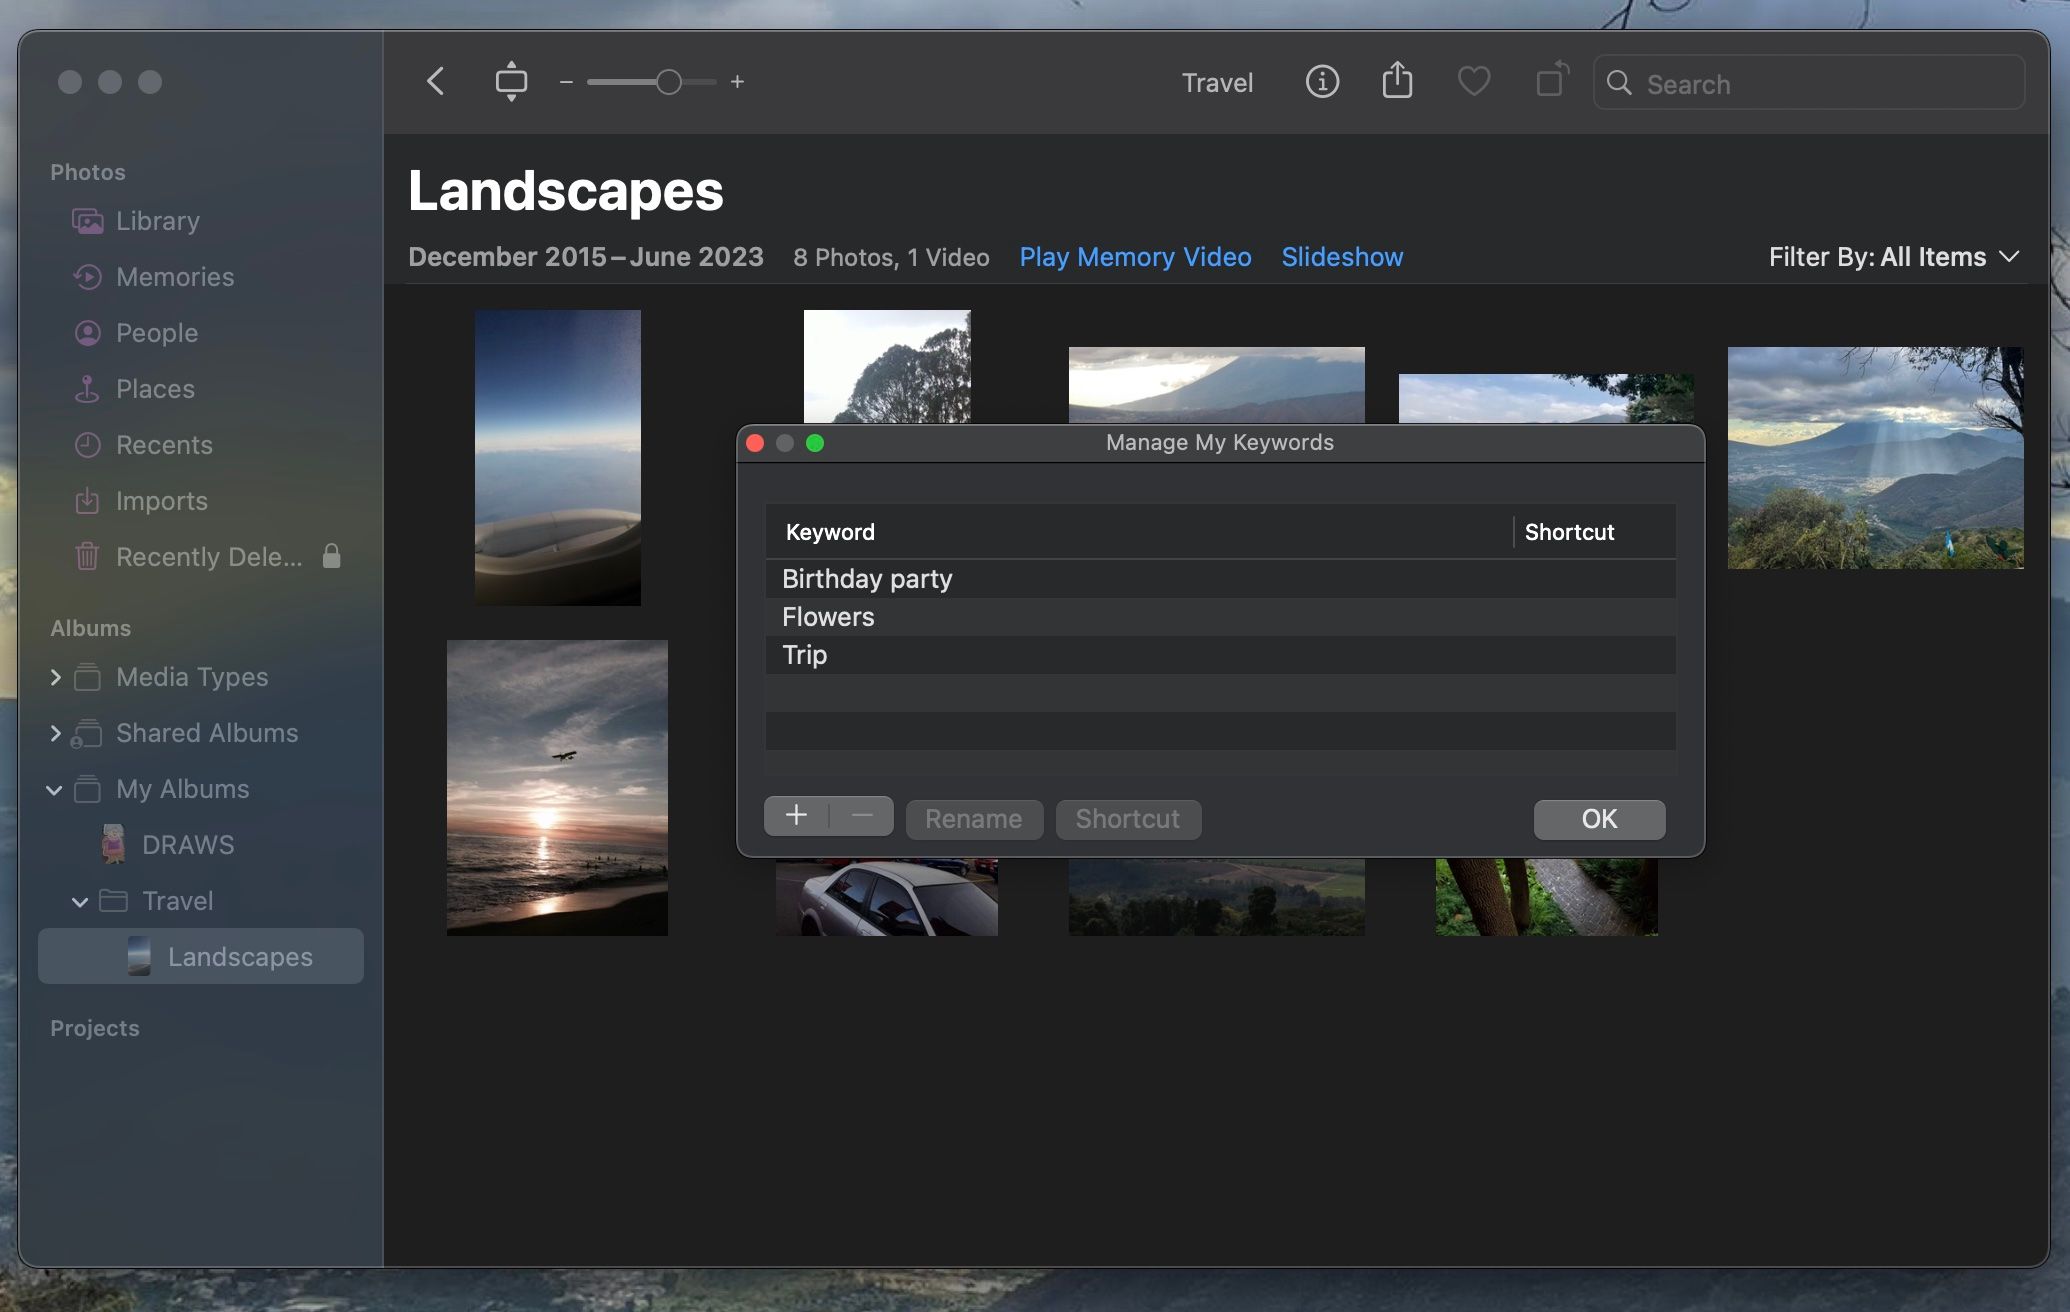Click the zoom-in plus icon
The height and width of the screenshot is (1312, 2070).
737,82
